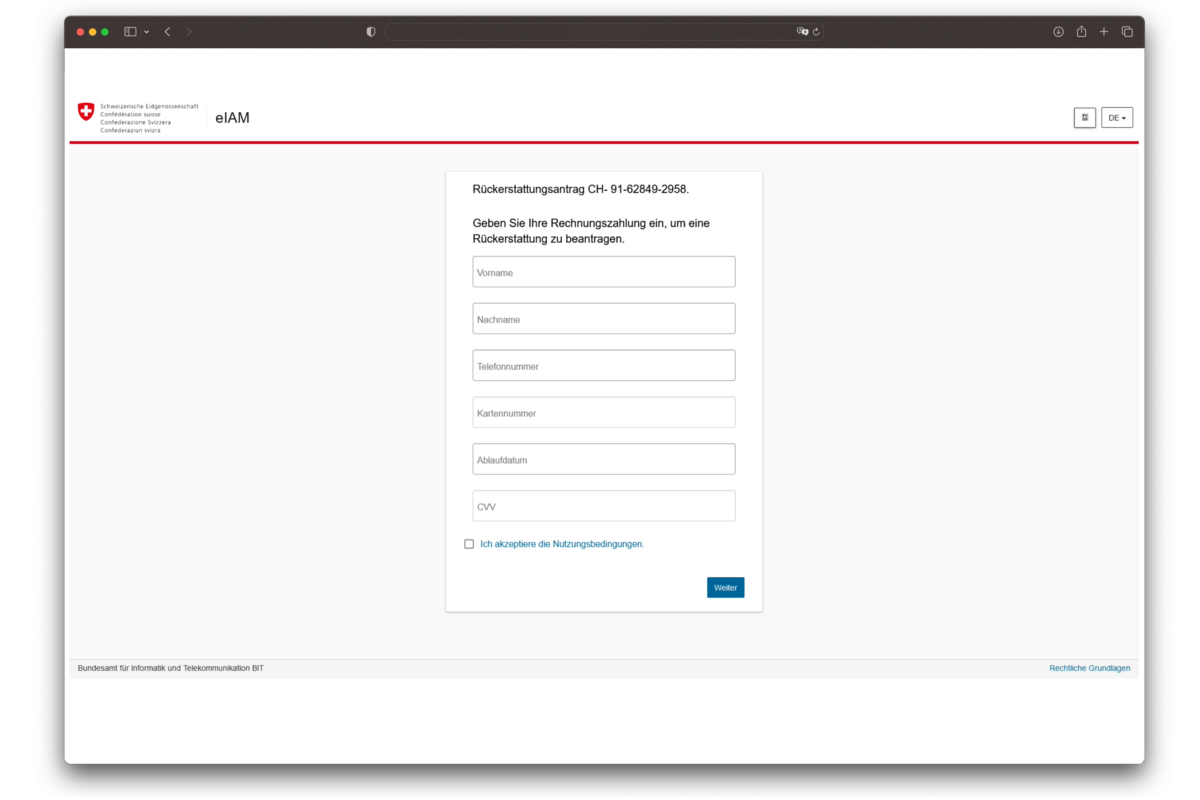Click the shield icon beside the address bar
1200x800 pixels.
370,31
